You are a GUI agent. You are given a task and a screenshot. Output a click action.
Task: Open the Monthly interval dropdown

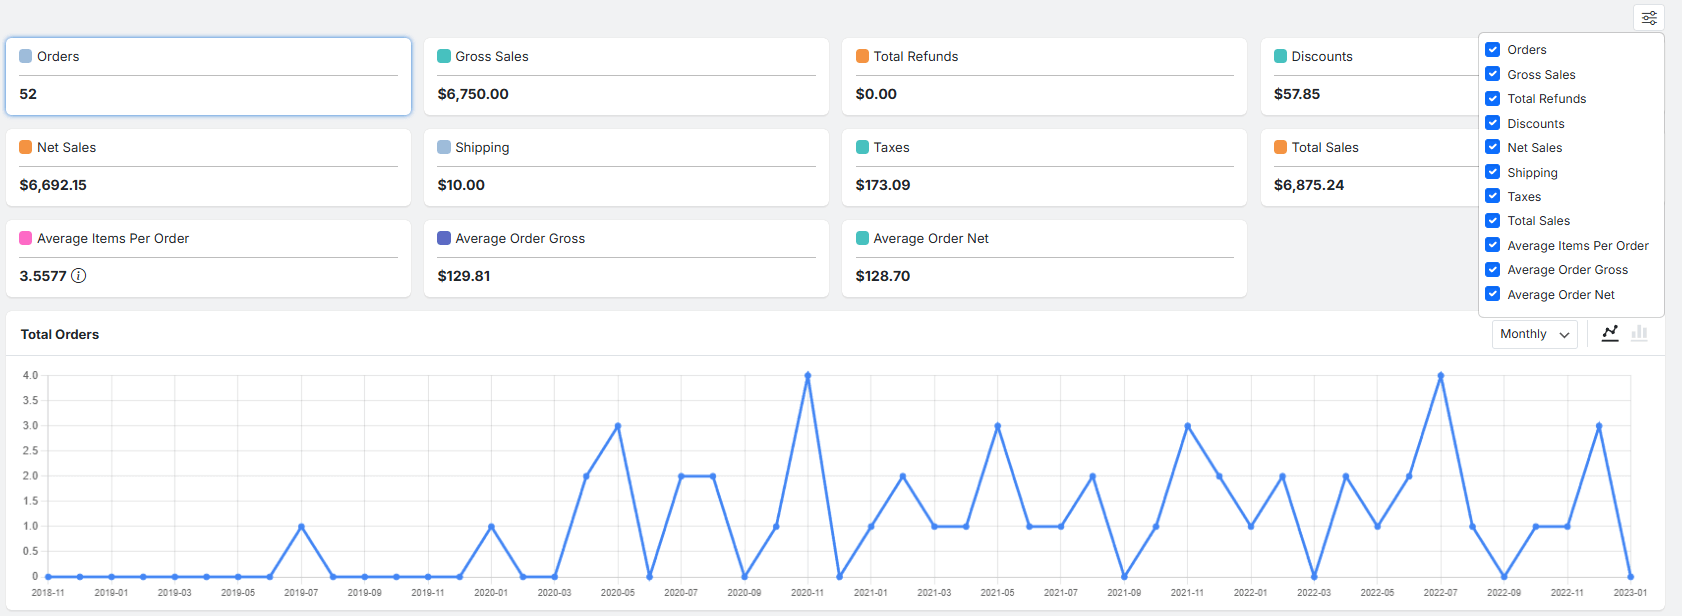pos(1534,334)
